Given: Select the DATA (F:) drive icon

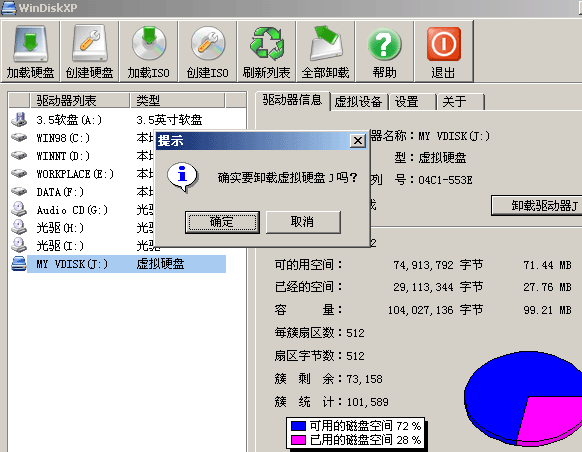Looking at the screenshot, I should 19,191.
